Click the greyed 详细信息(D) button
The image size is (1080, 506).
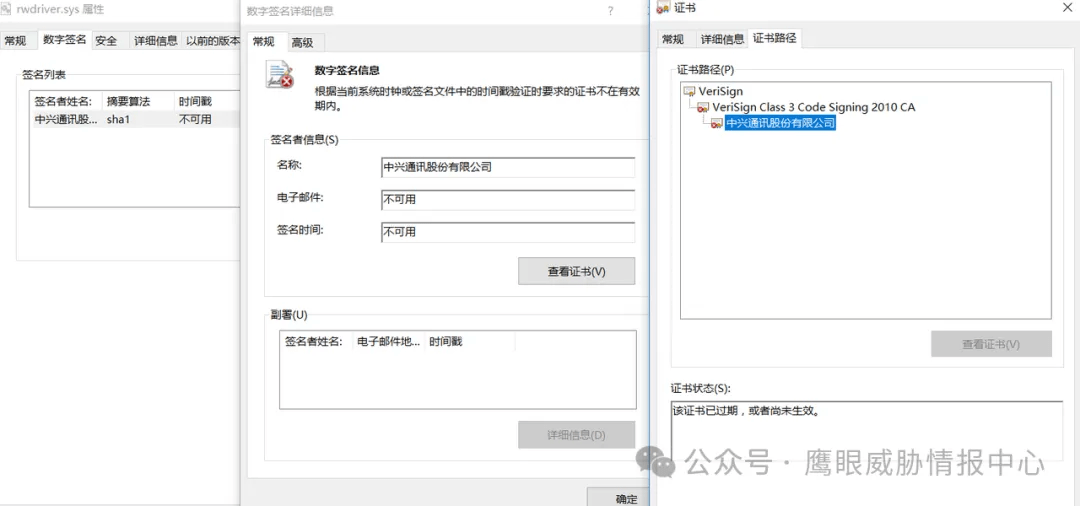(x=577, y=435)
